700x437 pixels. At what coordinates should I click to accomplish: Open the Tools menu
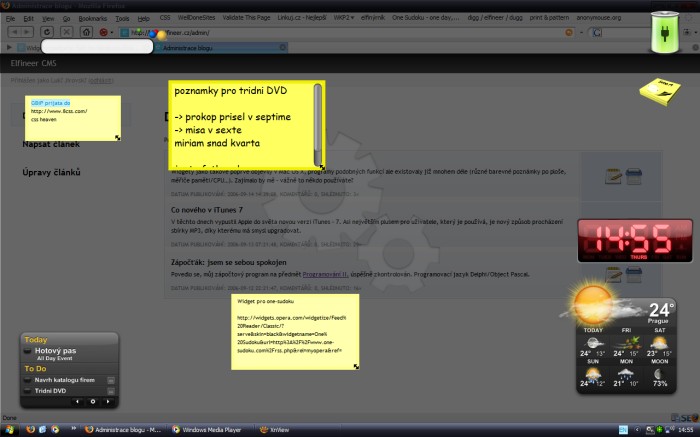coord(122,18)
